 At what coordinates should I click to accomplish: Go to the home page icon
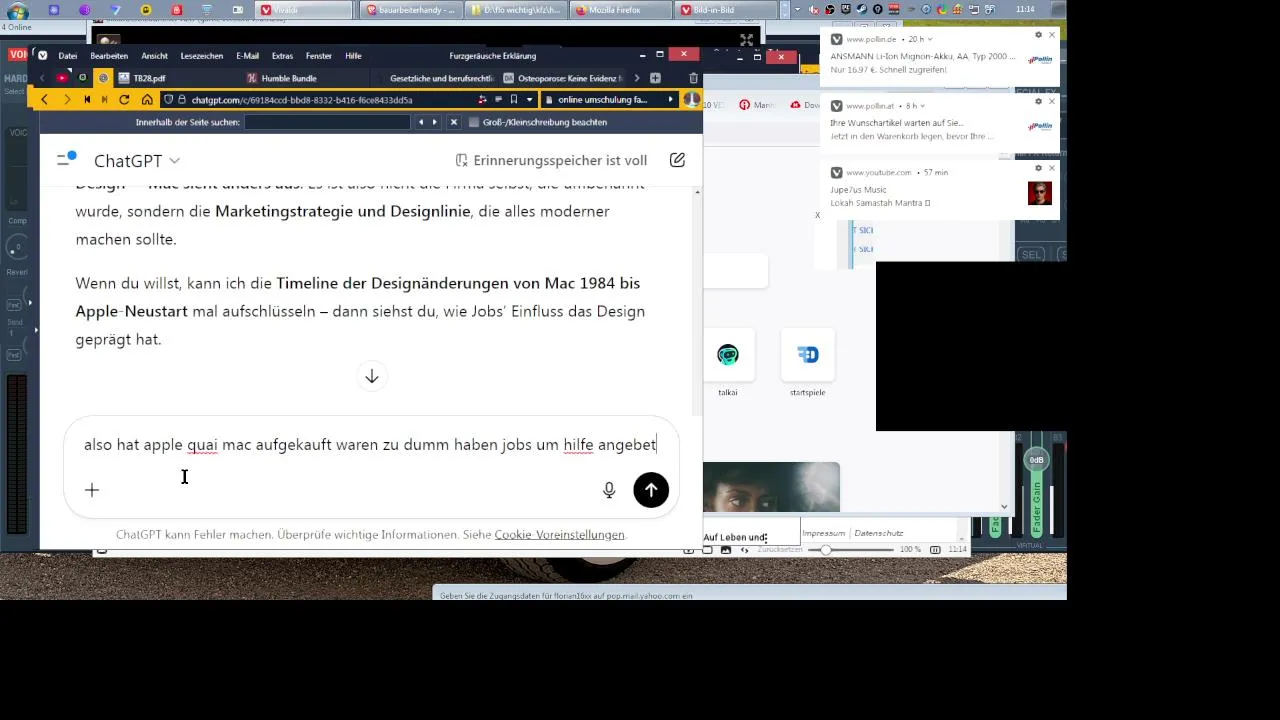[147, 100]
